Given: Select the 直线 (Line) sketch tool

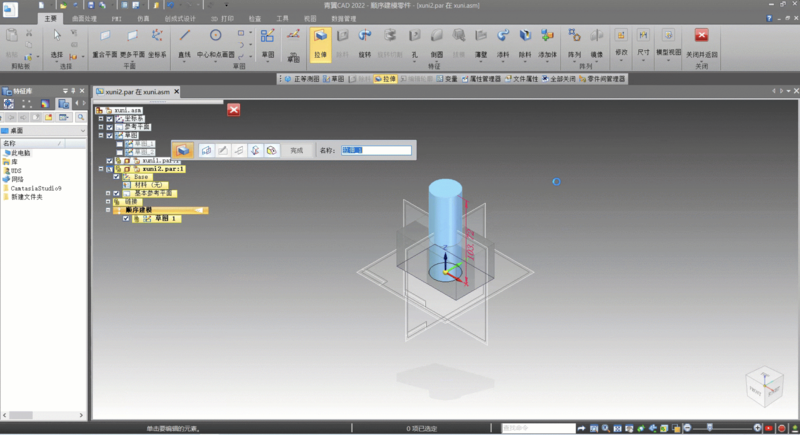Looking at the screenshot, I should [x=184, y=40].
